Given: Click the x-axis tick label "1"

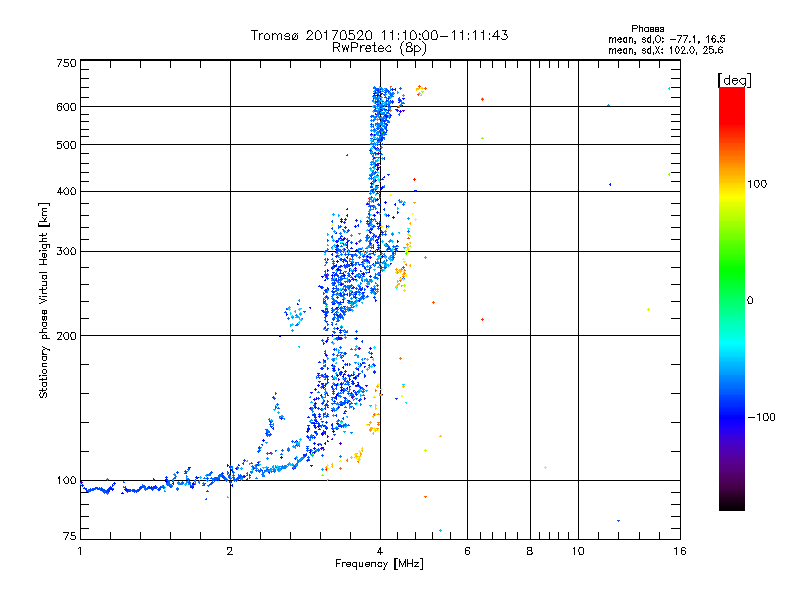Looking at the screenshot, I should click(x=80, y=551).
